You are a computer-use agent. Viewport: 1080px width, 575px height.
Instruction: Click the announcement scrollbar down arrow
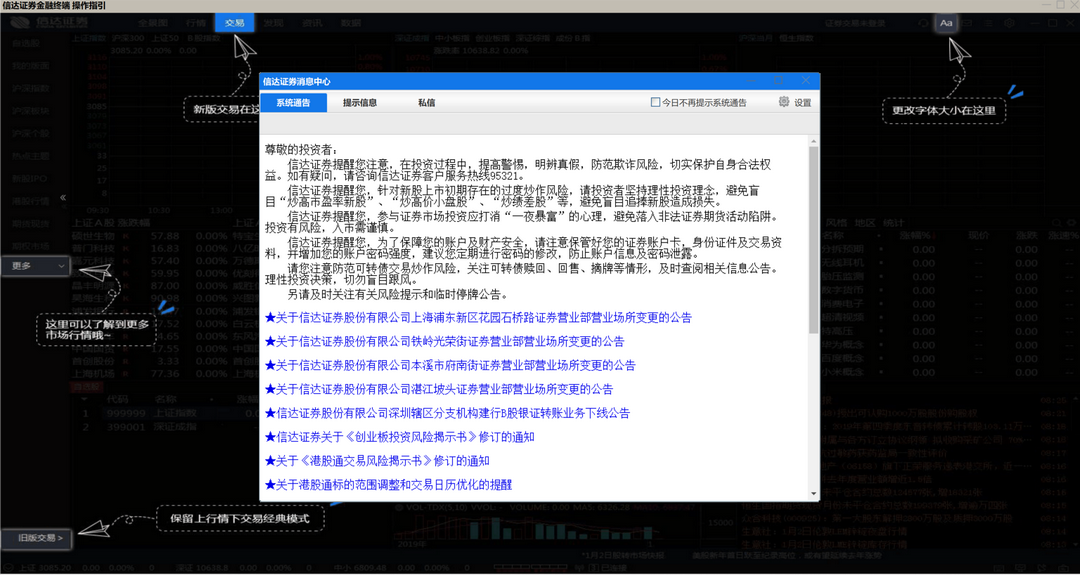pos(813,494)
